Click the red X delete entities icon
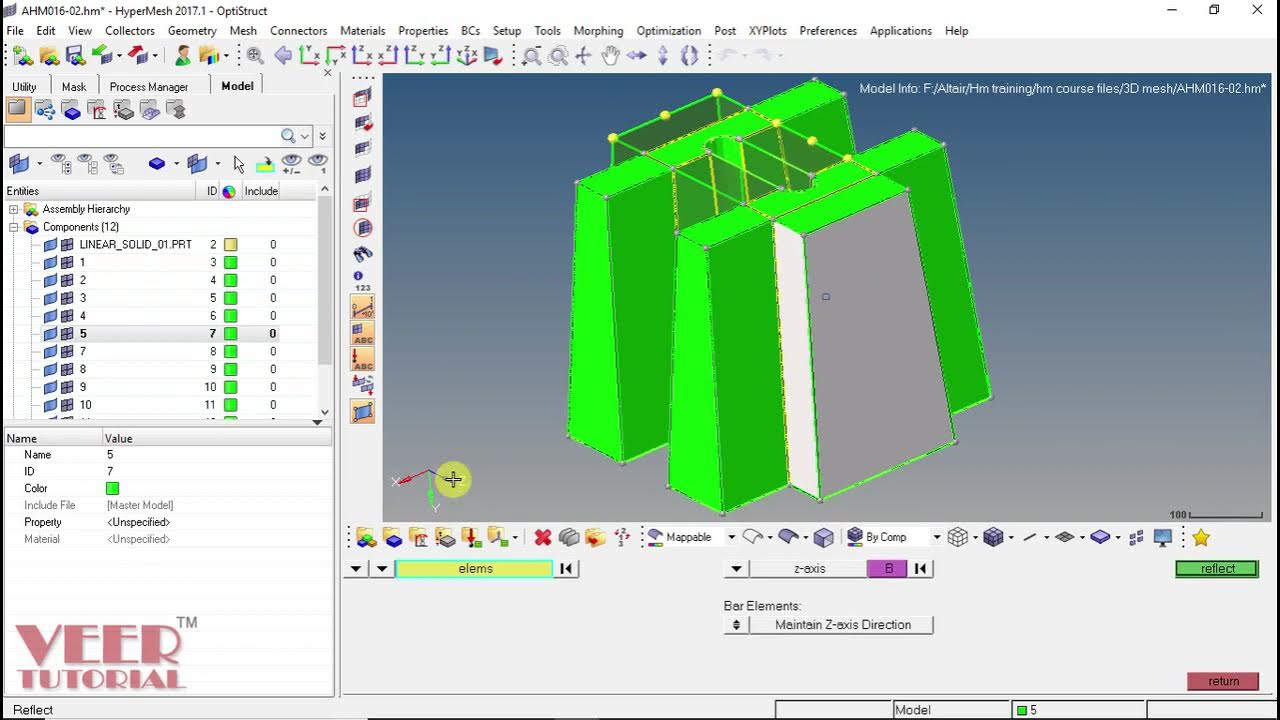1280x720 pixels. (543, 538)
